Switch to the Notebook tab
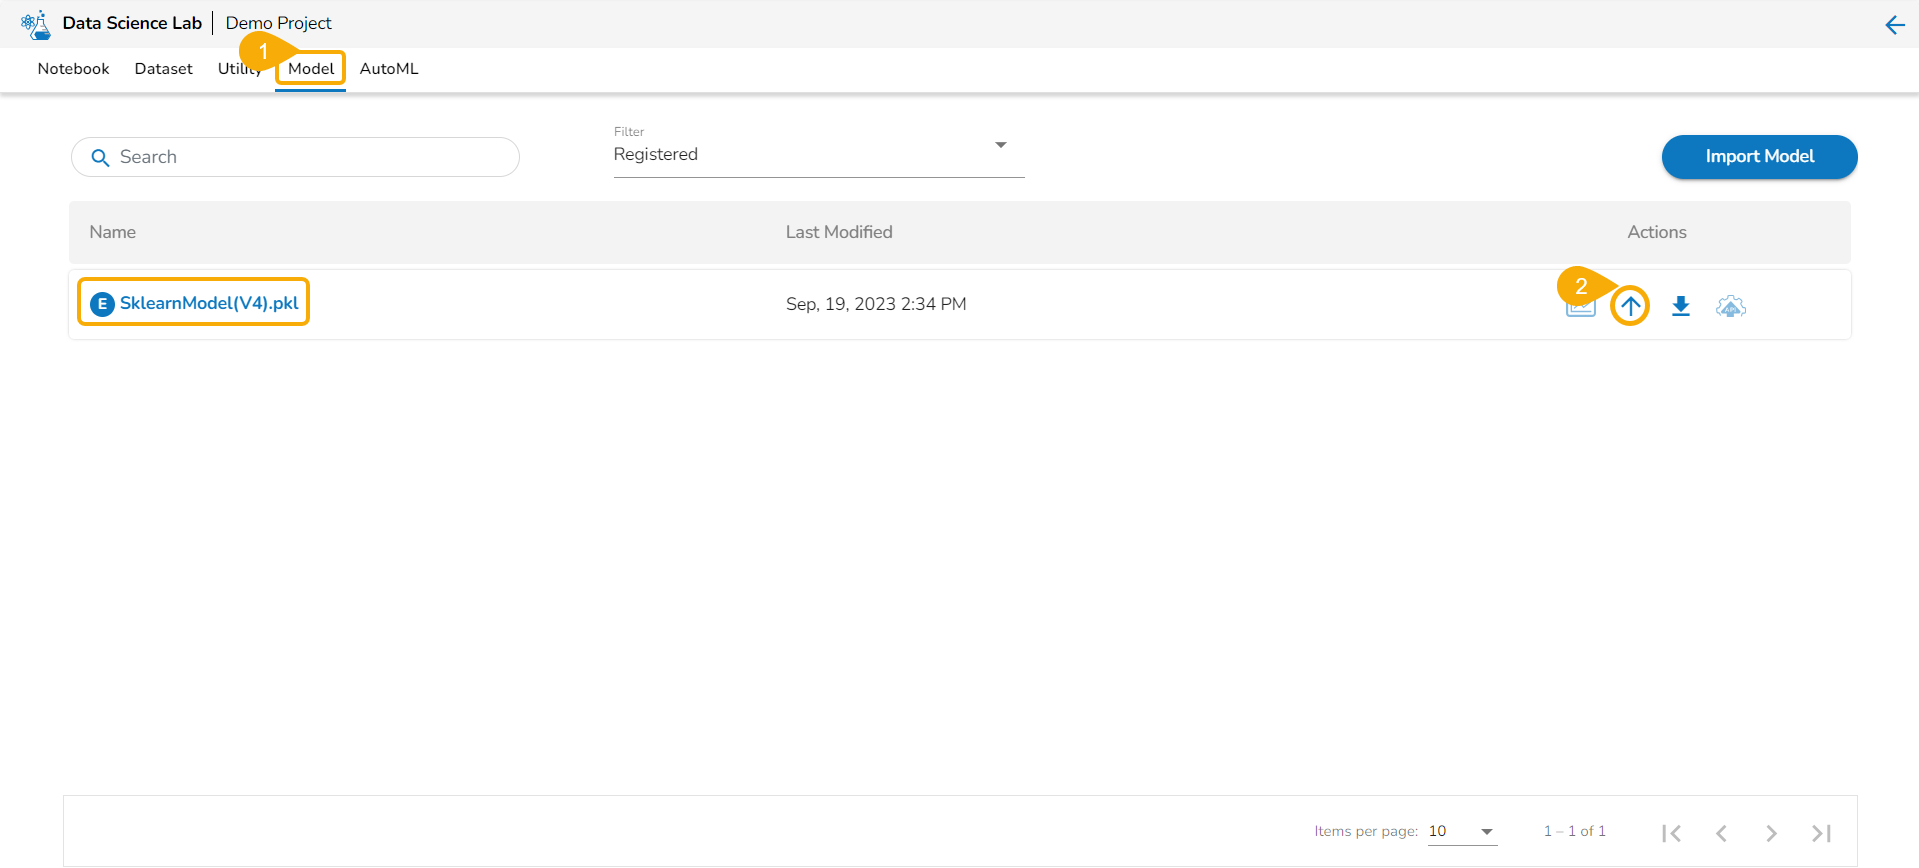1919x868 pixels. (73, 69)
